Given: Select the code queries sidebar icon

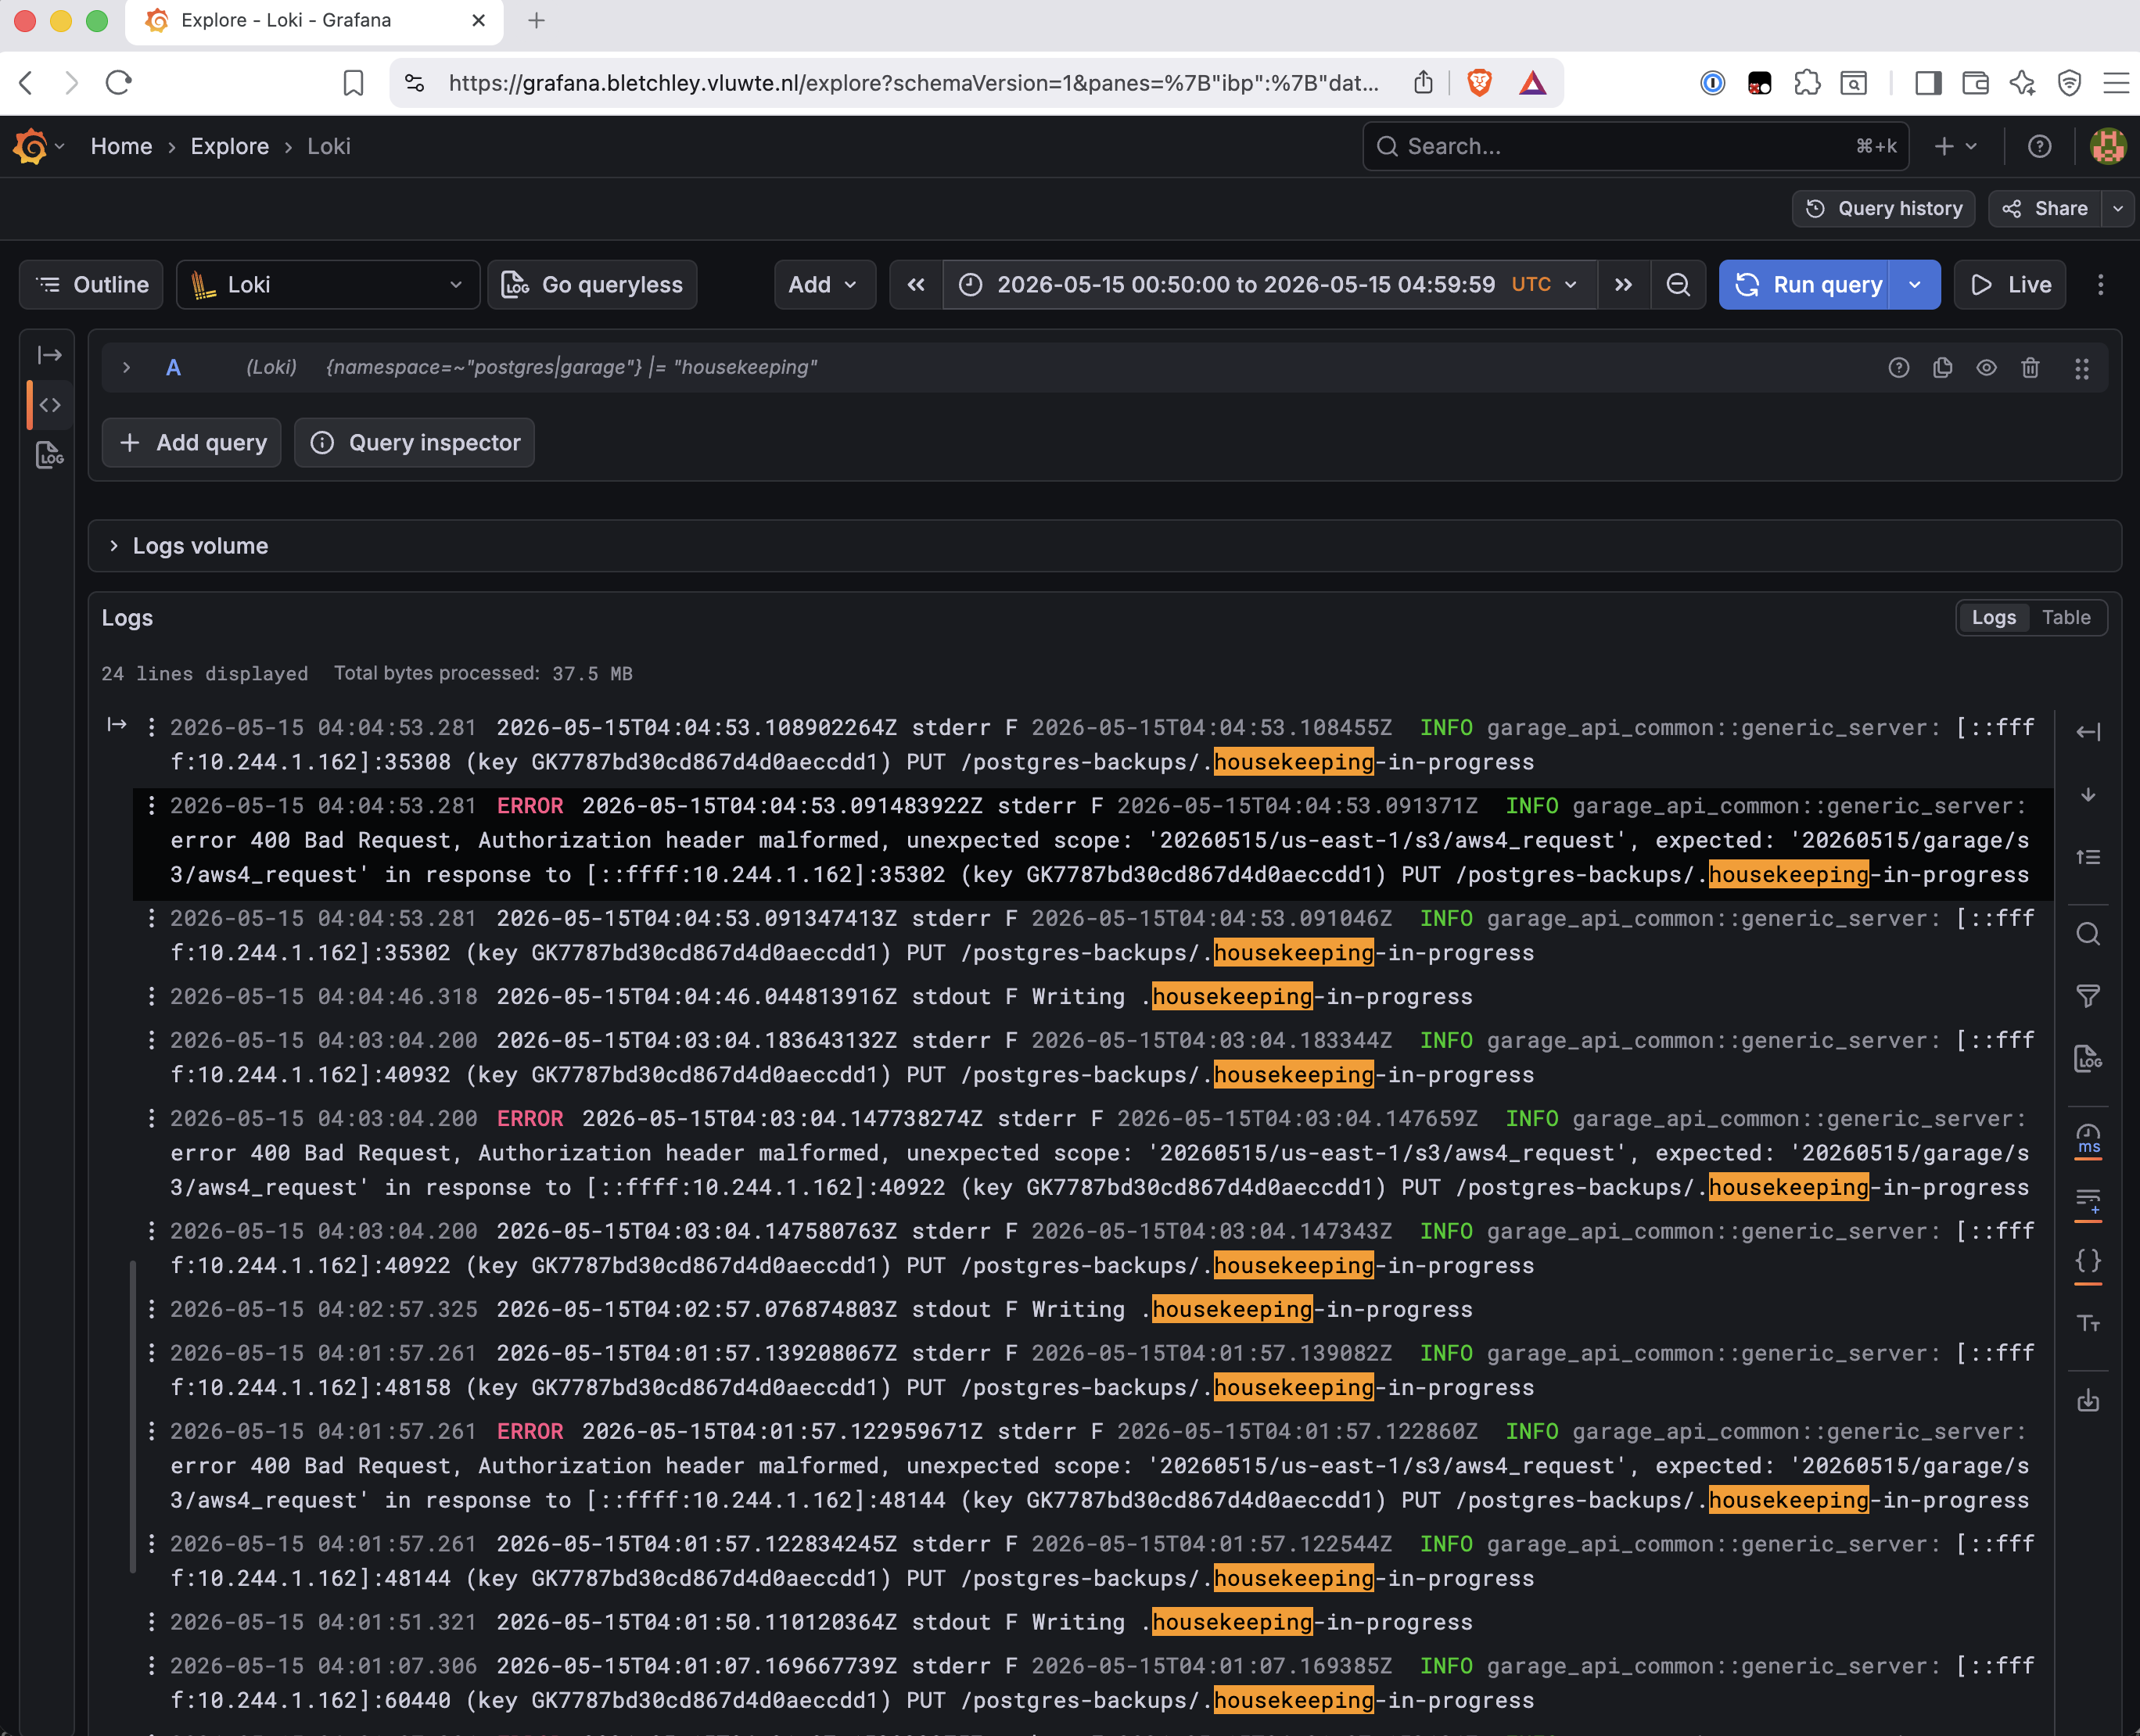Looking at the screenshot, I should [50, 405].
